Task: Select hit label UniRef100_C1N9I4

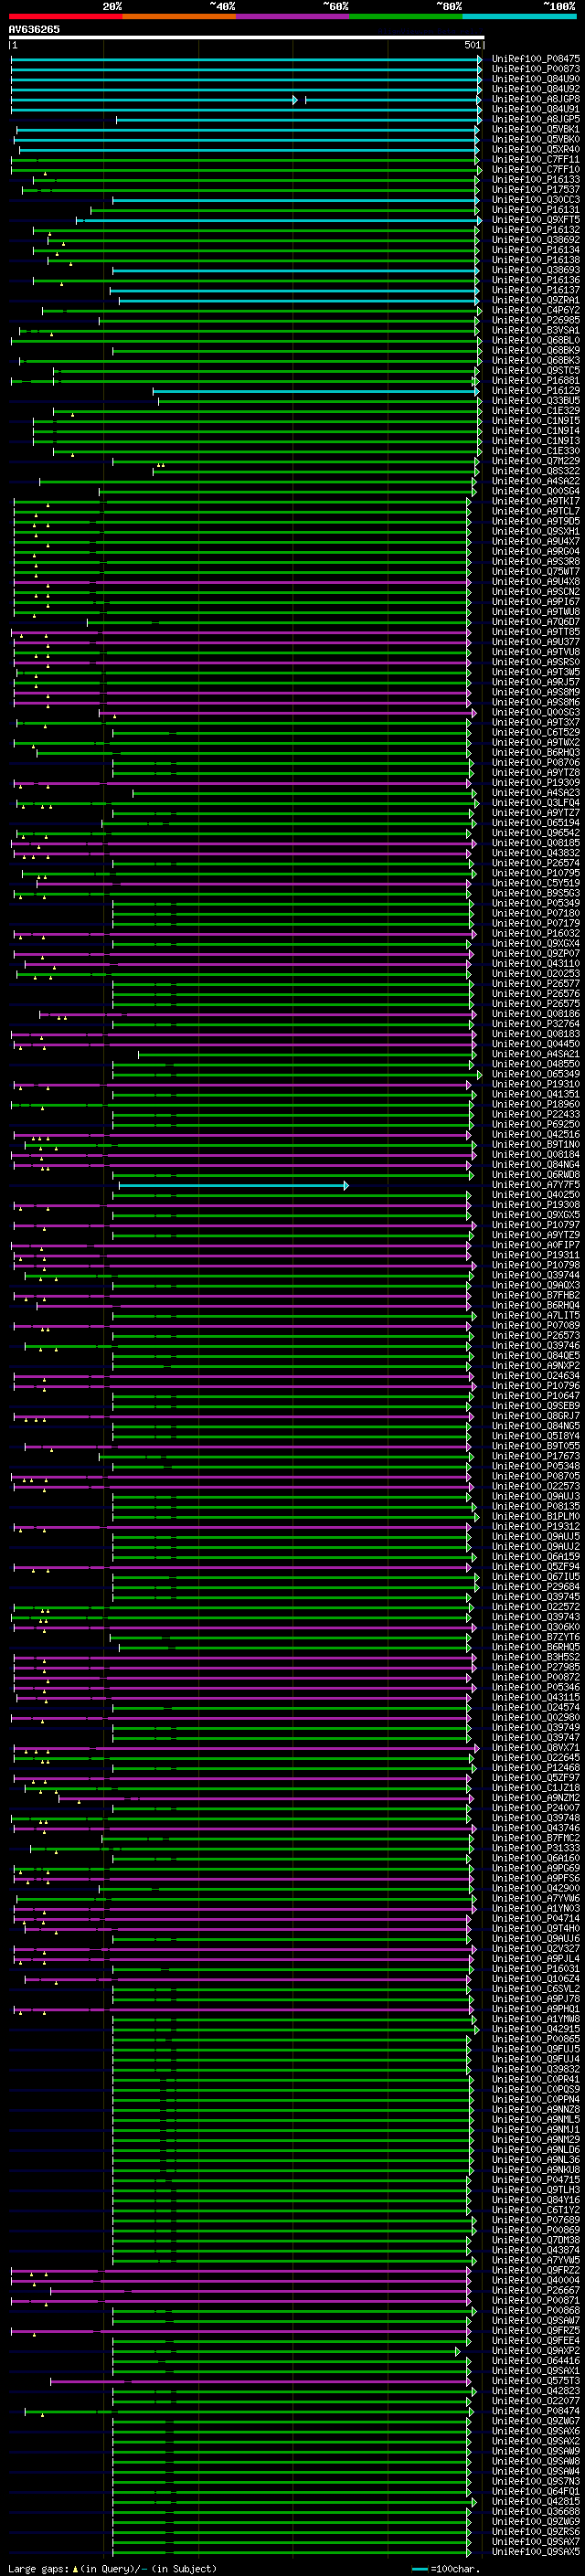Action: click(536, 431)
